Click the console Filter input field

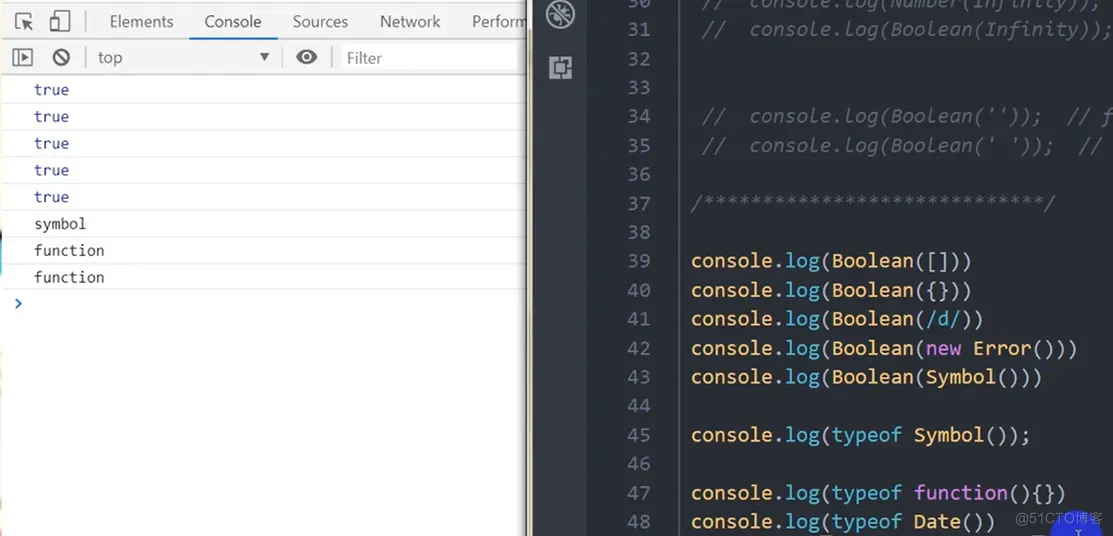(430, 58)
